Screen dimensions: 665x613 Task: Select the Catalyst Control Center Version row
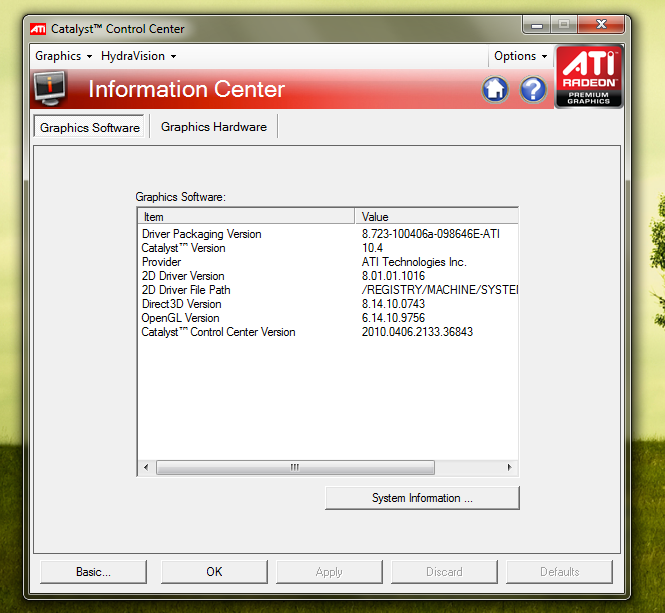[x=328, y=332]
